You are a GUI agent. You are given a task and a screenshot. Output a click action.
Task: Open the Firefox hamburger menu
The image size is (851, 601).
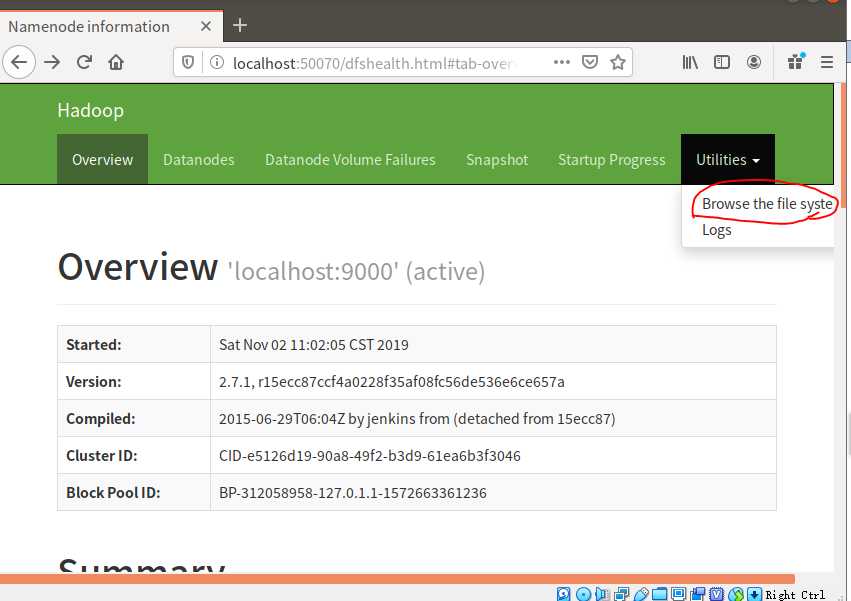coord(827,62)
